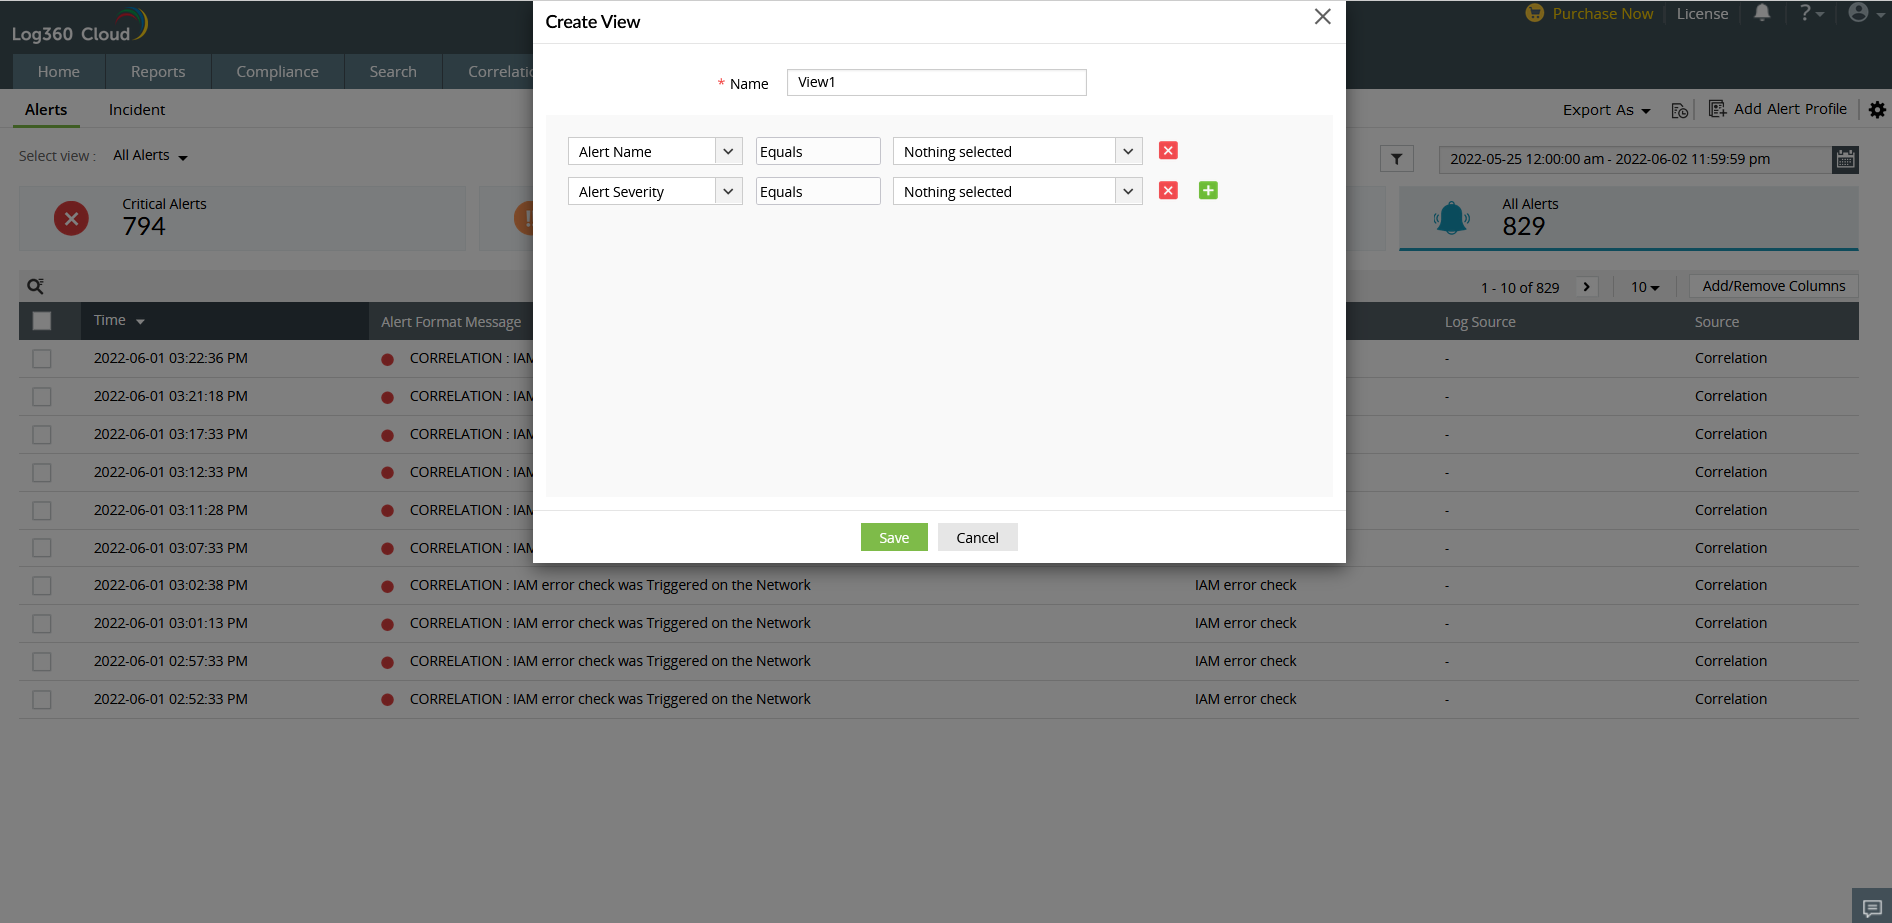1892x923 pixels.
Task: Go to the Home tab
Action: 59,72
